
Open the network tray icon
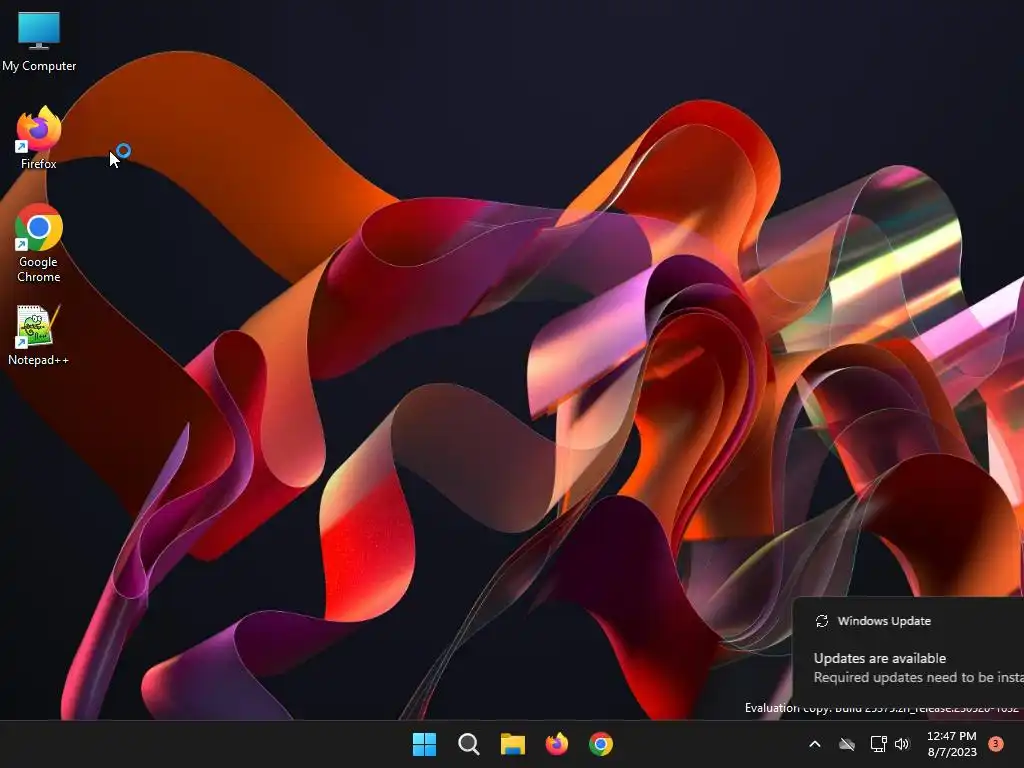(878, 744)
